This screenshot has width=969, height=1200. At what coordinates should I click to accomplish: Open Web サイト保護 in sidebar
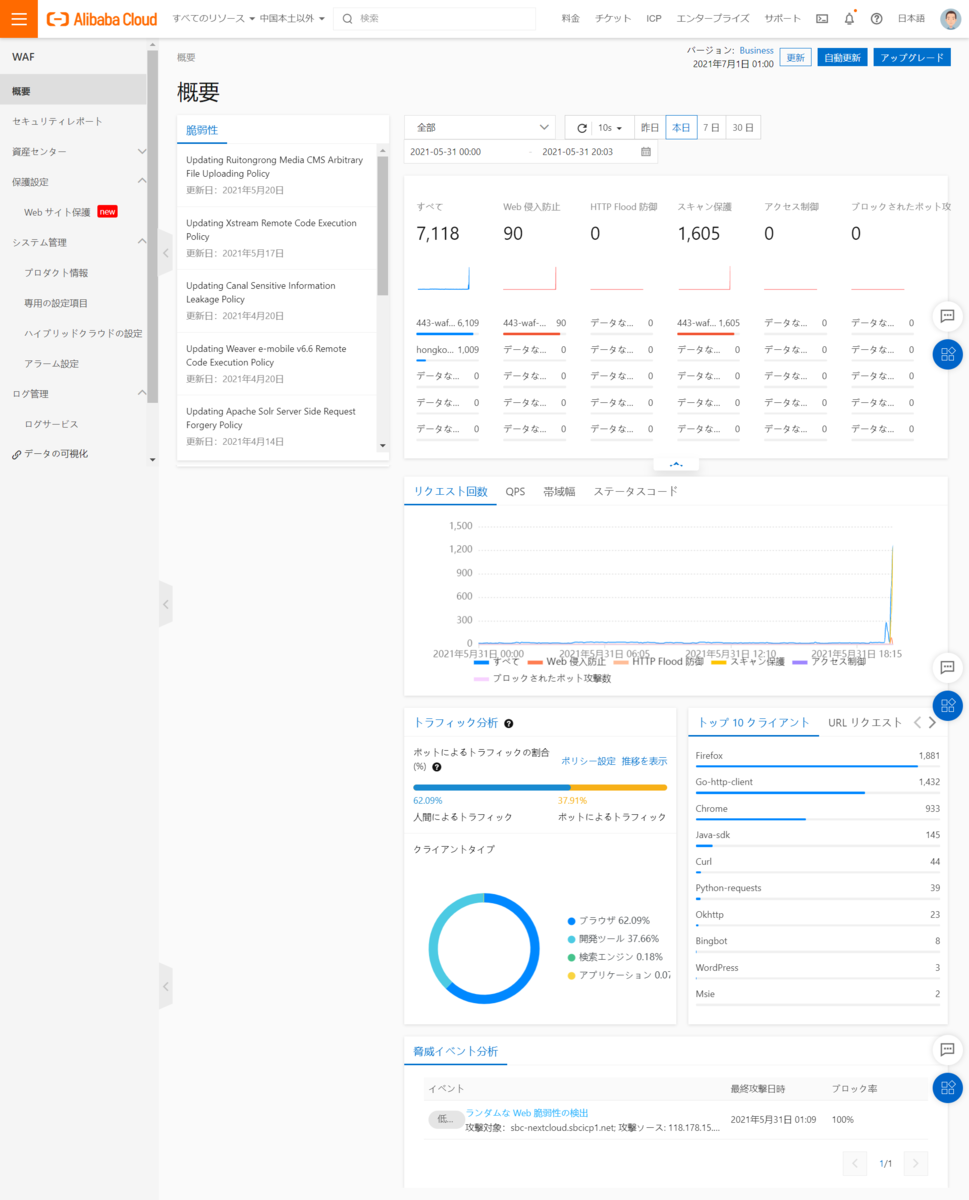coord(57,212)
